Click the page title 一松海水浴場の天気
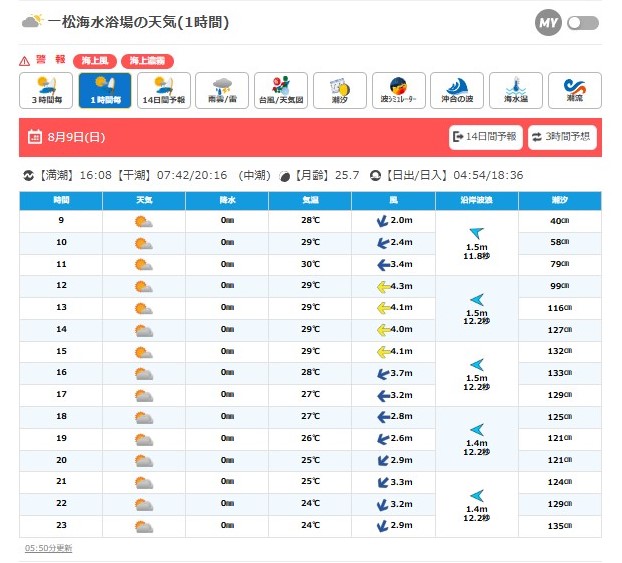 [x=138, y=22]
